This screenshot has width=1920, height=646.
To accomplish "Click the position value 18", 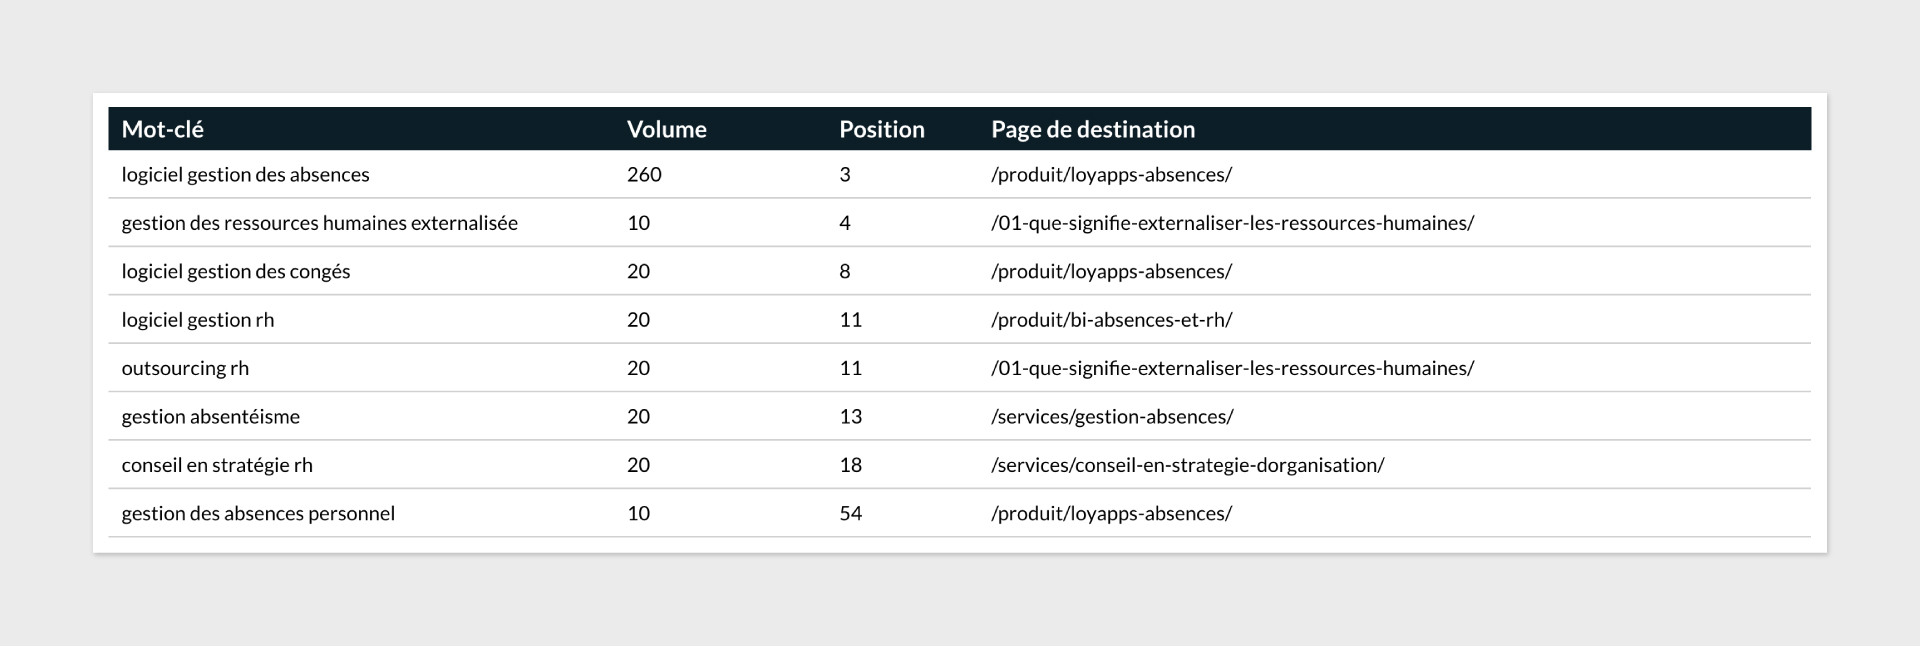I will (850, 465).
